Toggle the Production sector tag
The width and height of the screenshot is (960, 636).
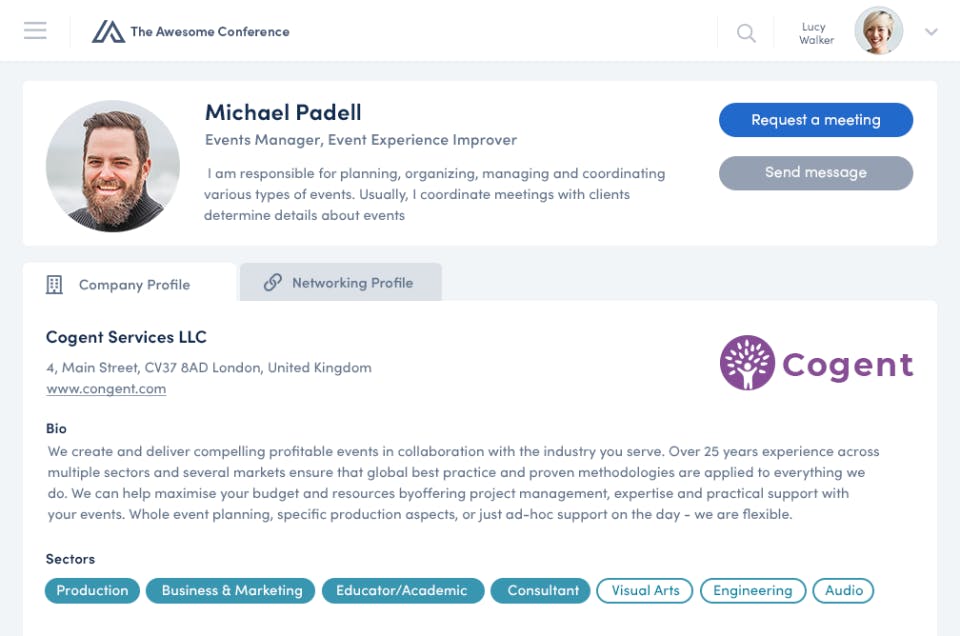coord(92,591)
